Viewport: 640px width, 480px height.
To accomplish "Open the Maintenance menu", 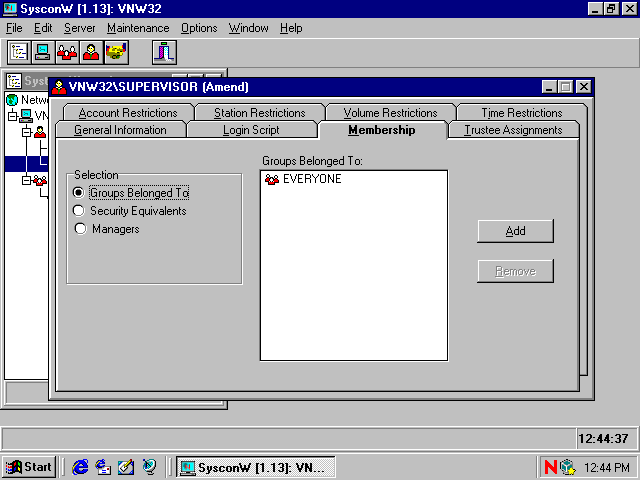I will [x=138, y=28].
